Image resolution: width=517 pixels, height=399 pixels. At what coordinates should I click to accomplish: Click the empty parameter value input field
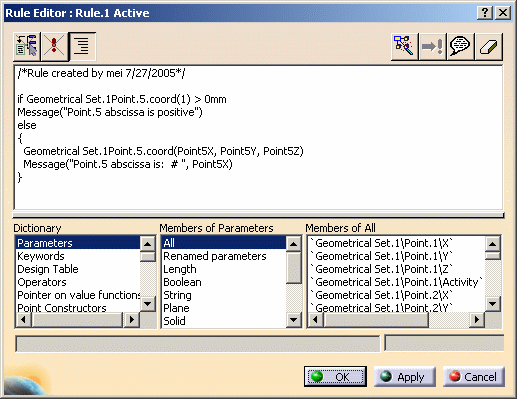197,344
